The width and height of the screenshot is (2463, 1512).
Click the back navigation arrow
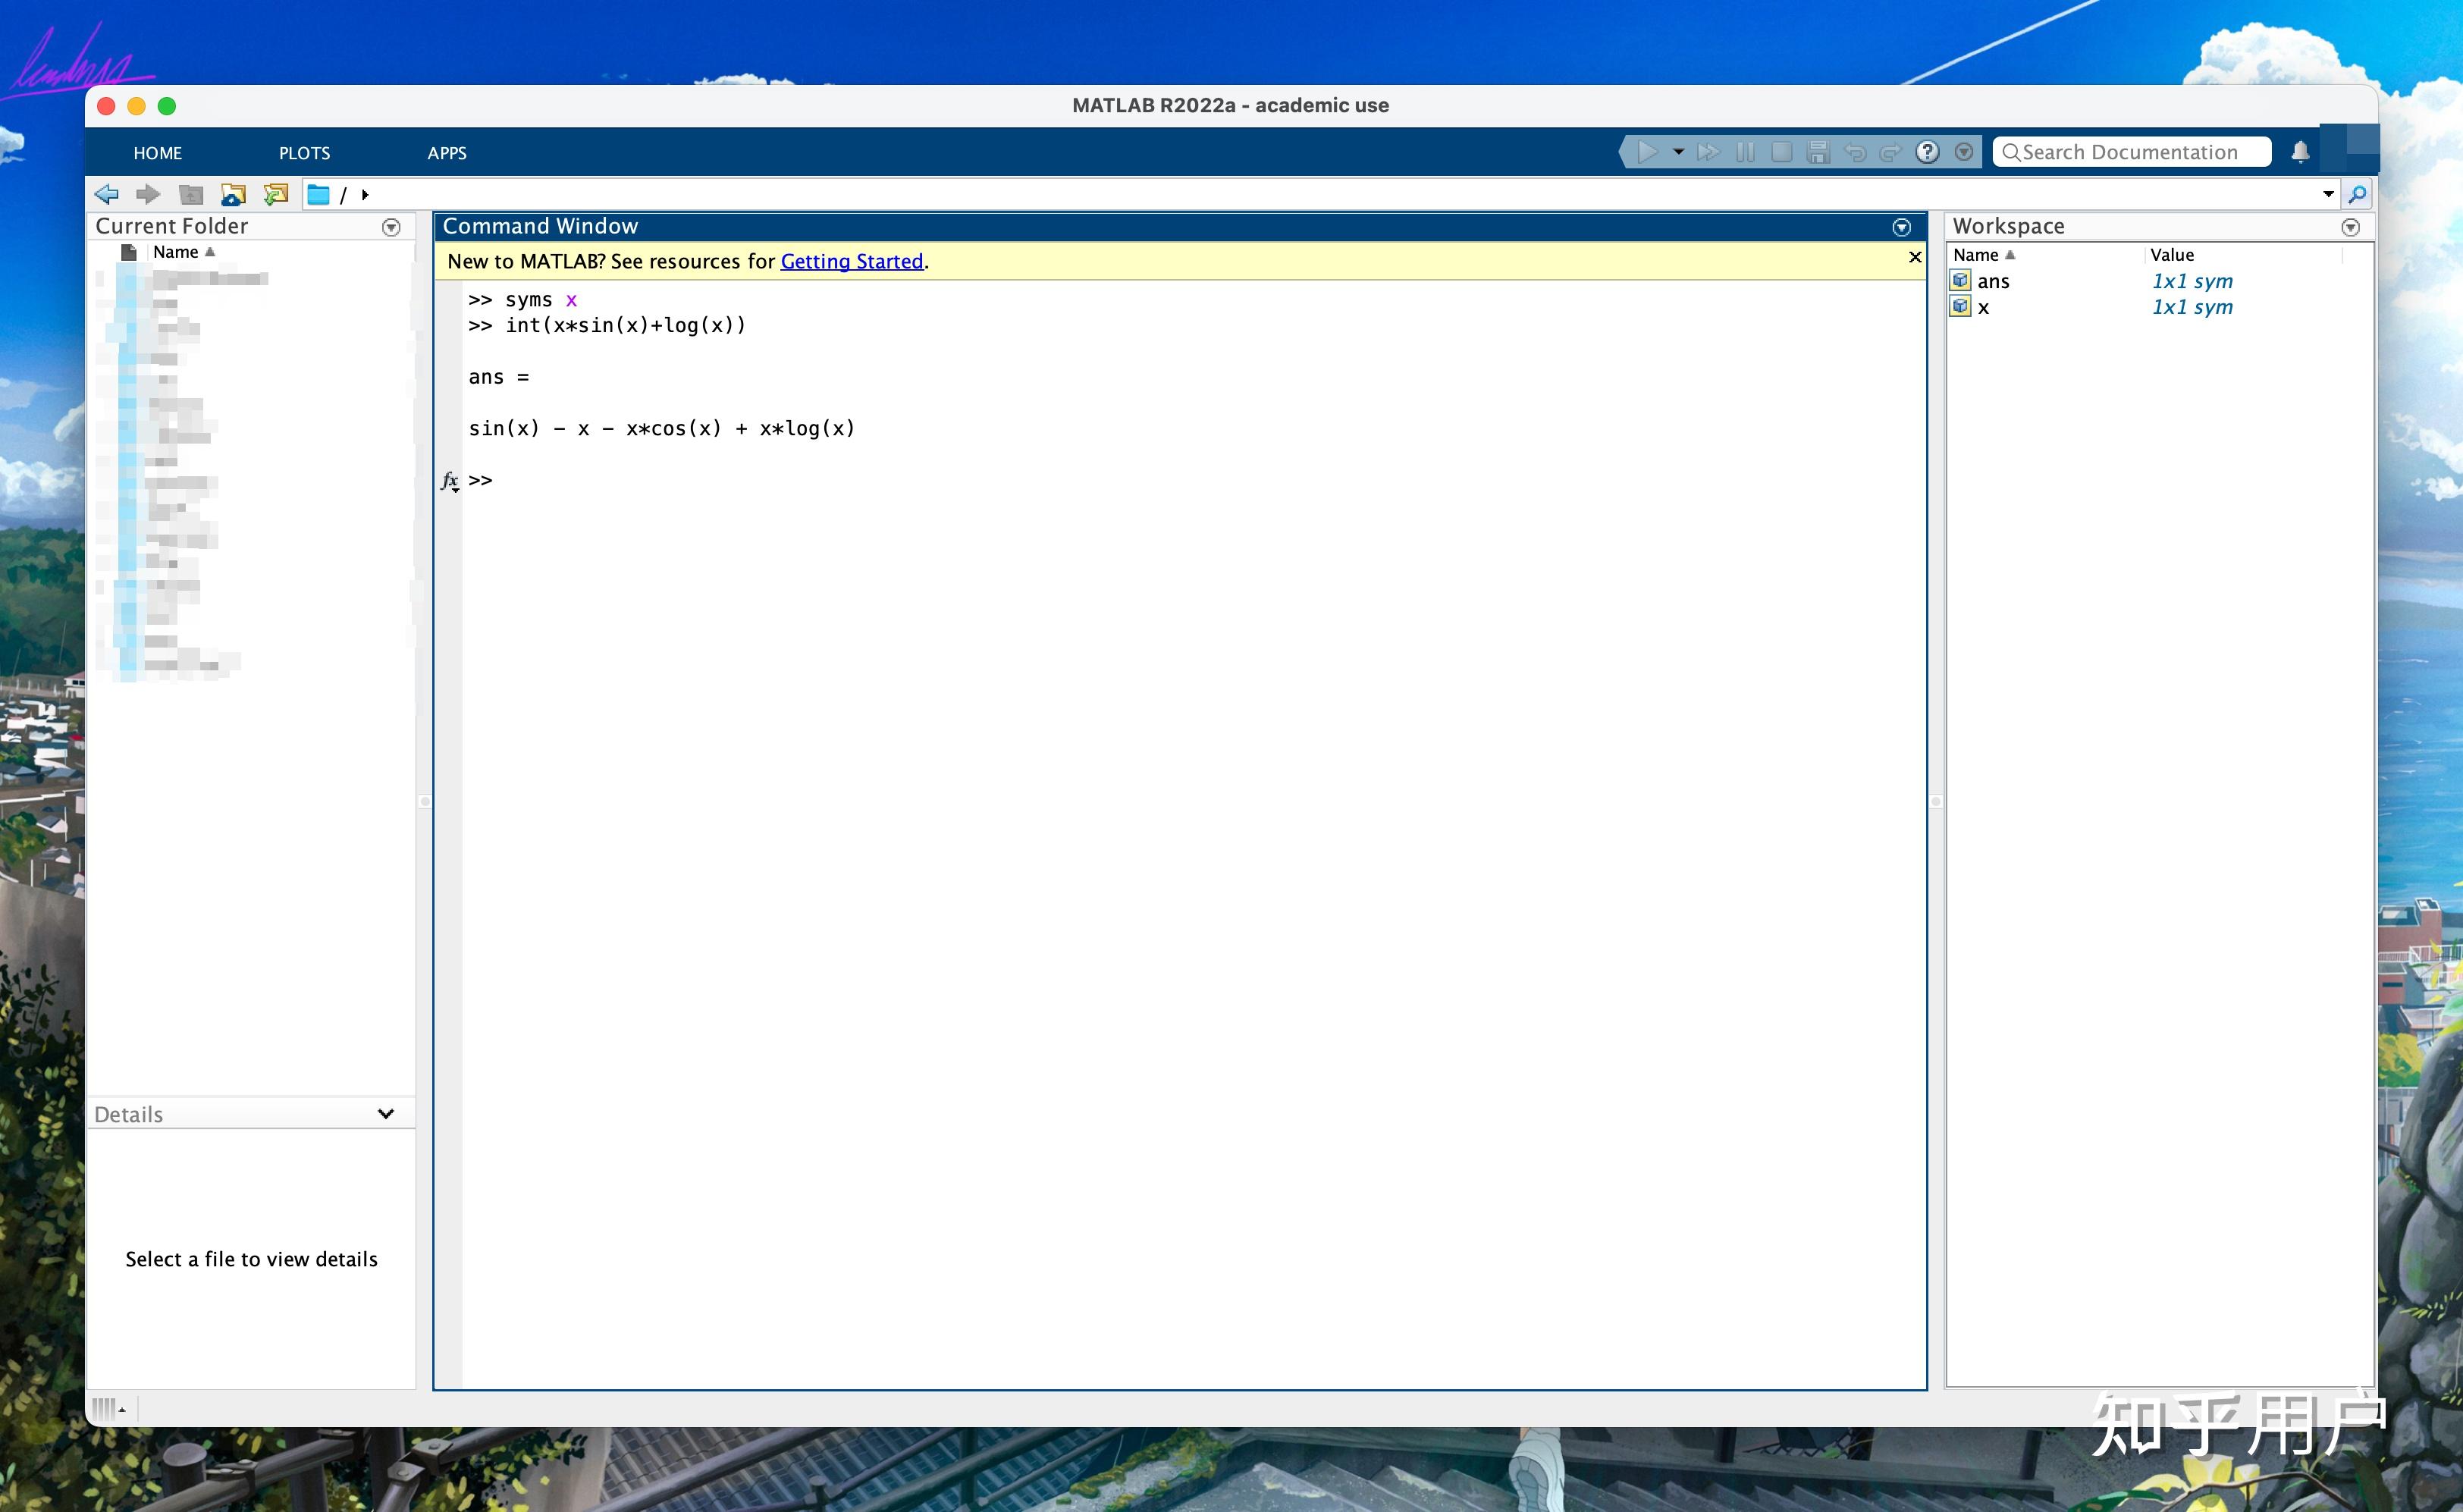106,194
